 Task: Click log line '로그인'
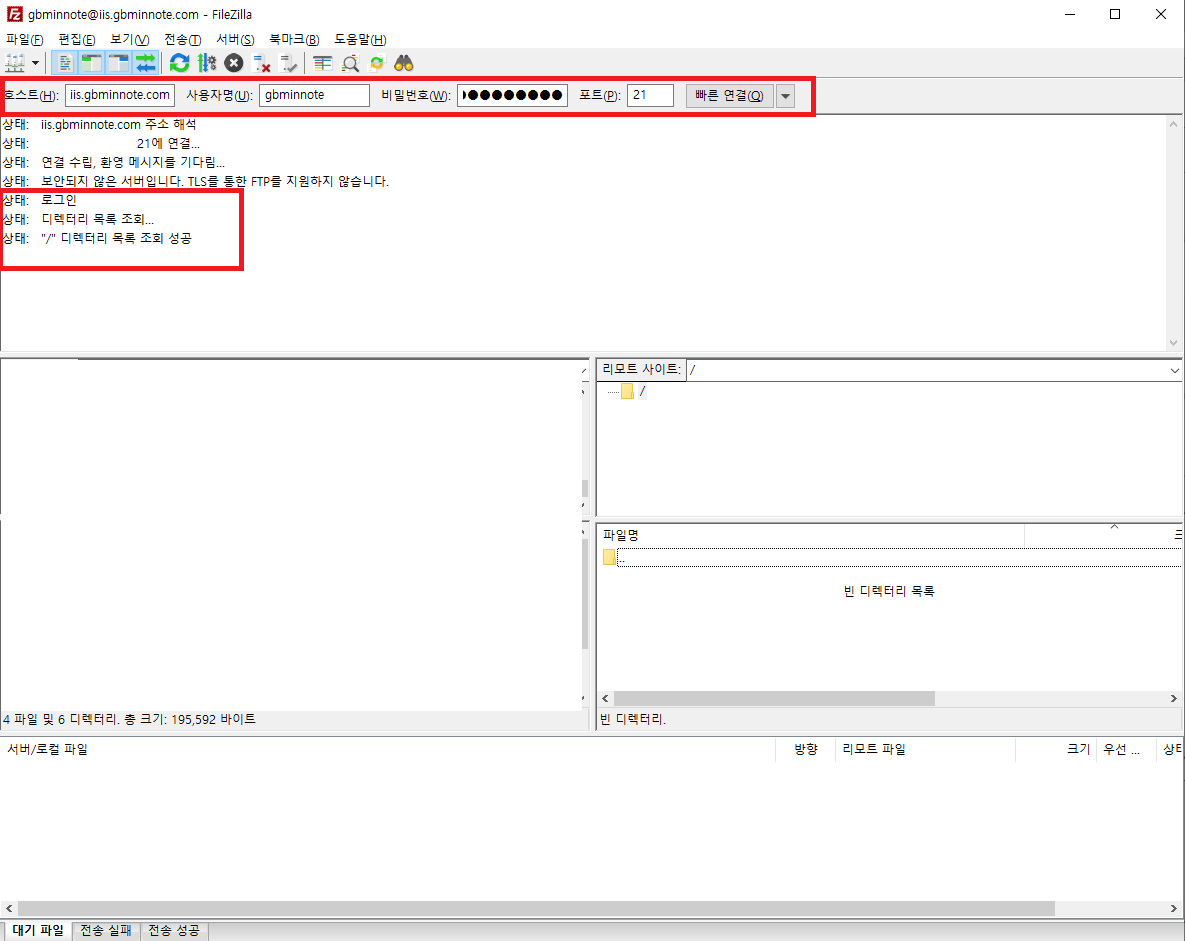59,200
